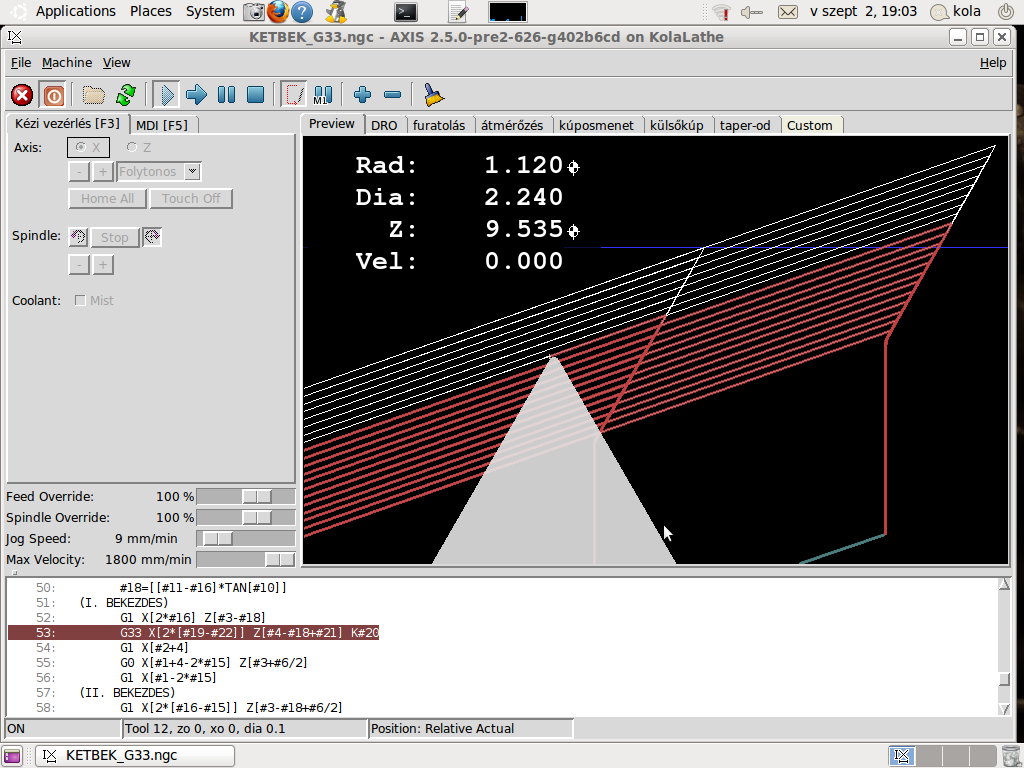Enable the Mist coolant checkbox
Image resolution: width=1024 pixels, height=768 pixels.
click(x=80, y=301)
